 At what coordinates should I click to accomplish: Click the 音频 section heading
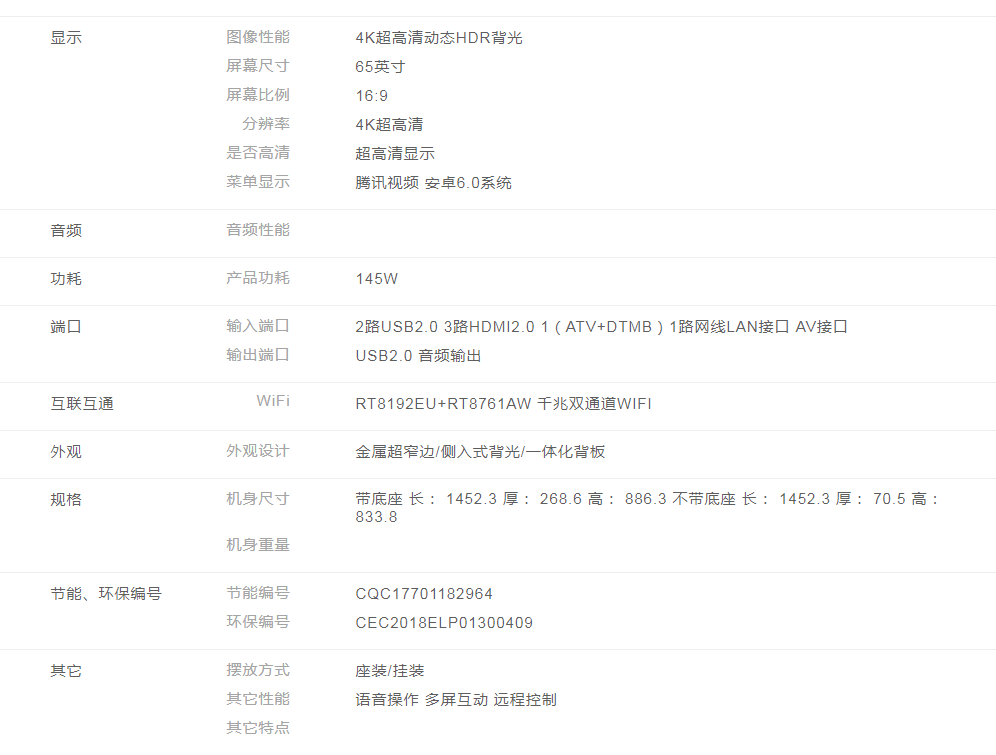(66, 231)
